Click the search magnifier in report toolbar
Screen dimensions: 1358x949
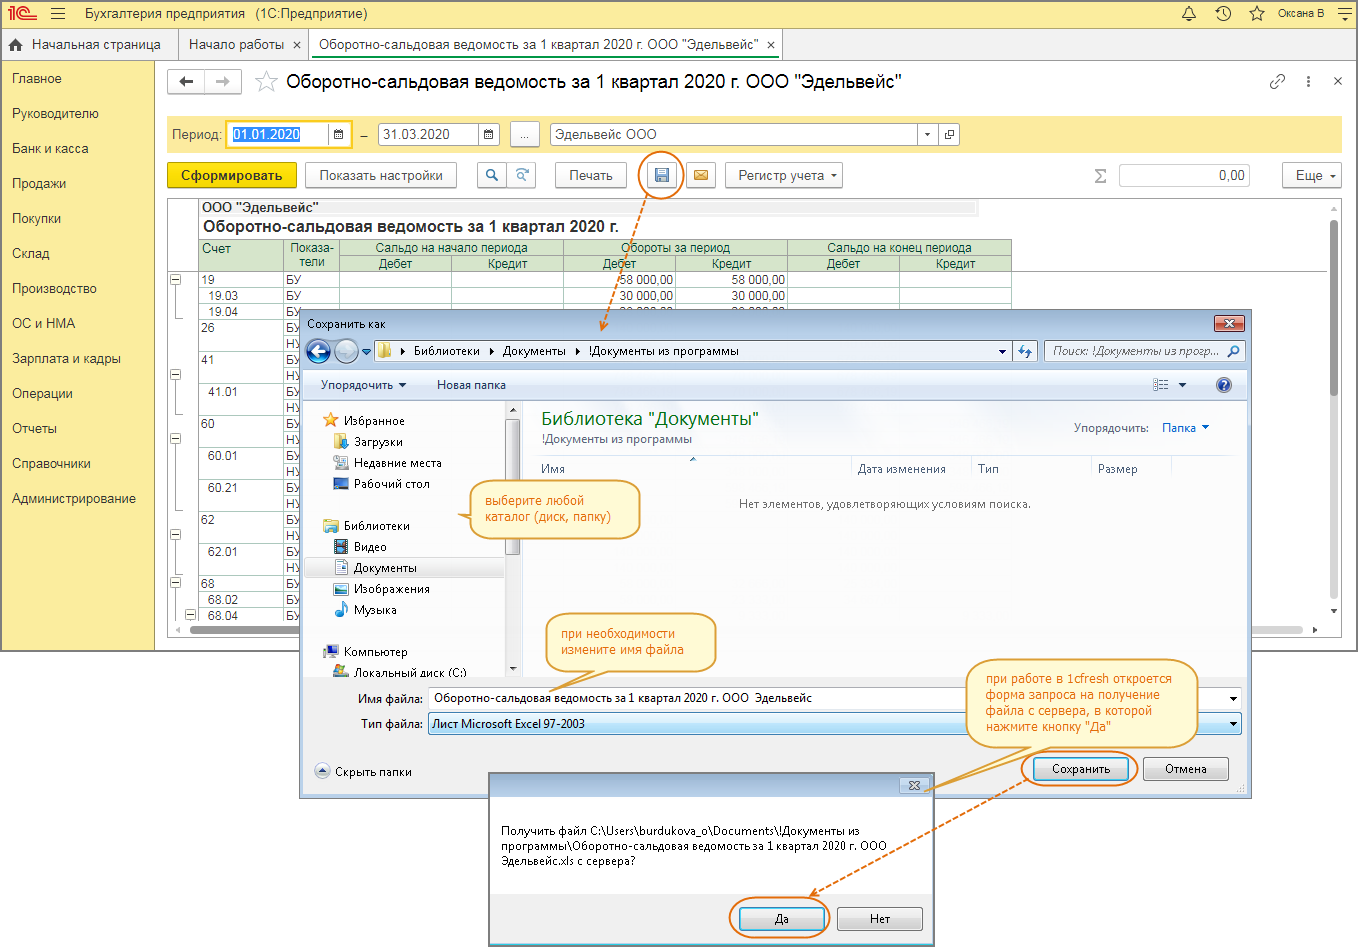point(491,176)
